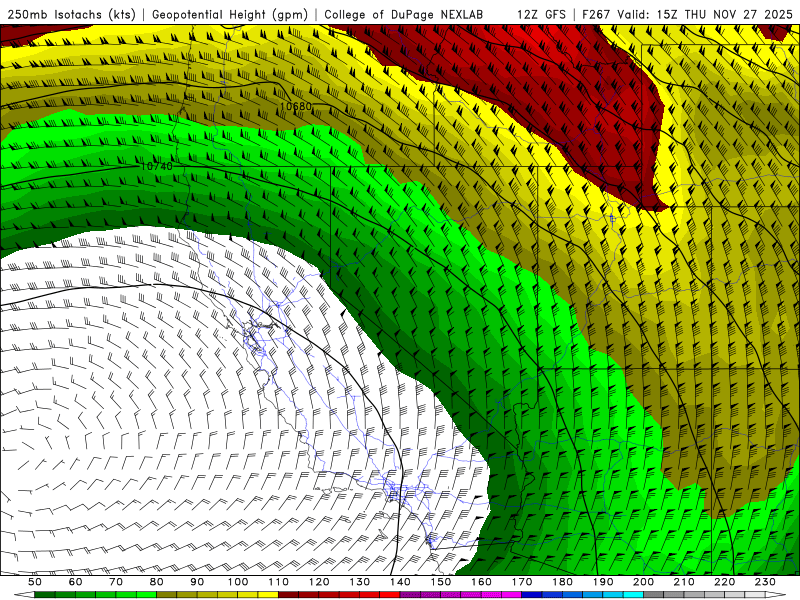Click the 'Geopotential Height (gpm)' header text
Viewport: 800px width, 600px height.
point(230,14)
